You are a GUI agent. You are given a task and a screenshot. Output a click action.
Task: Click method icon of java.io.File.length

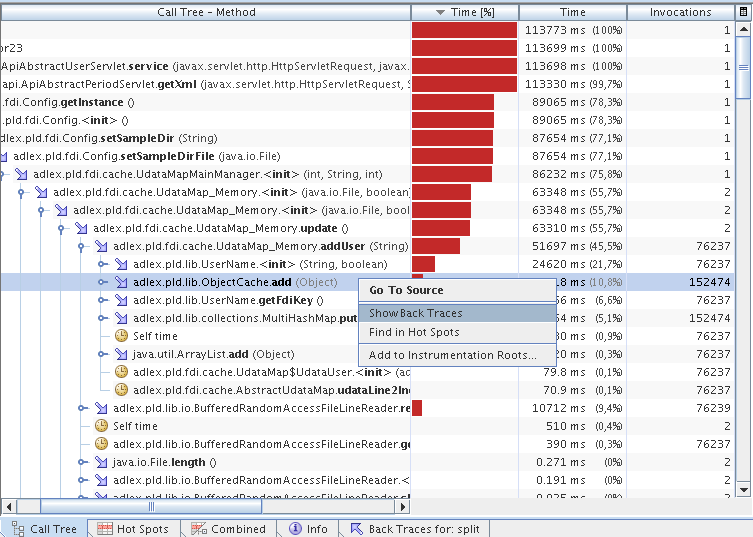(x=101, y=463)
